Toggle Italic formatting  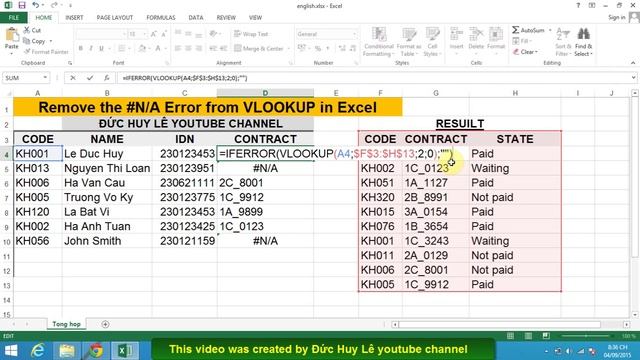91,49
